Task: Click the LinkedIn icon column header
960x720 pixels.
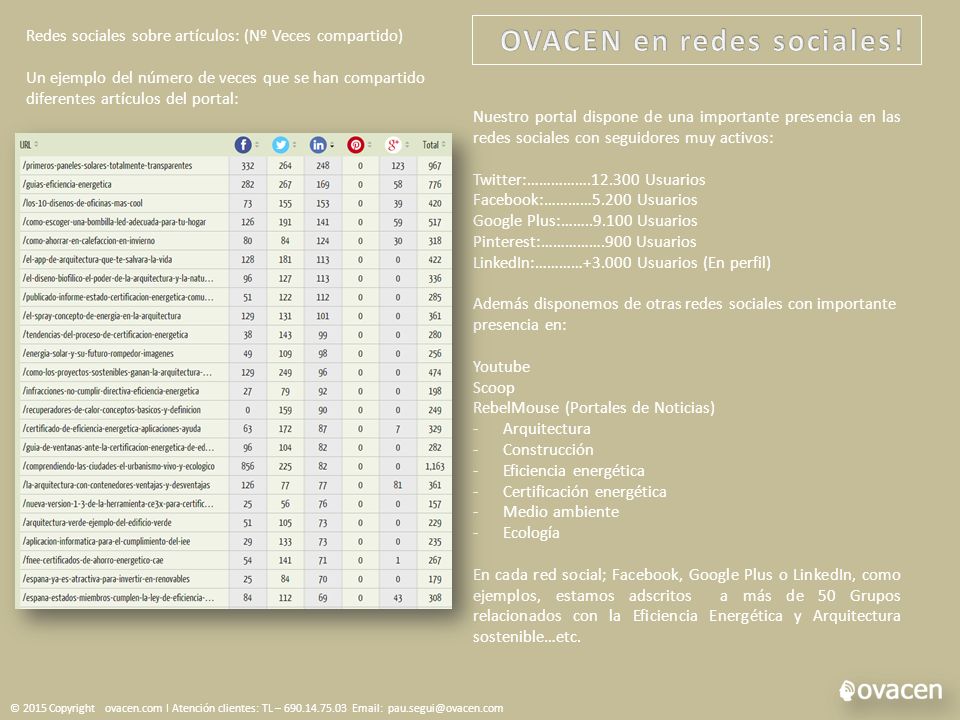Action: [x=318, y=144]
